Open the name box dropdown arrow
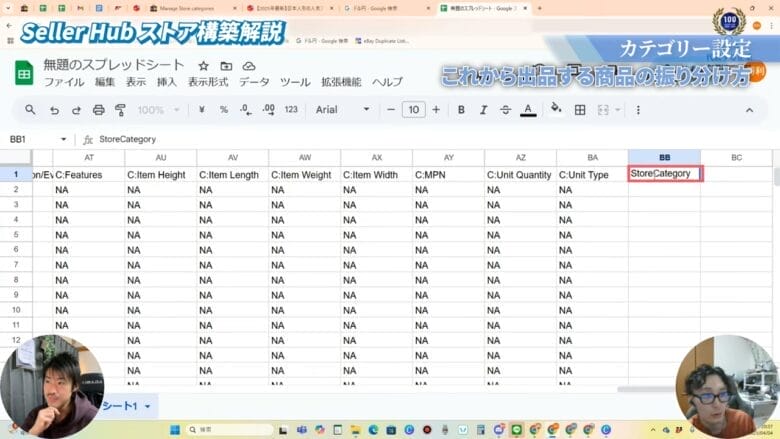 point(63,139)
